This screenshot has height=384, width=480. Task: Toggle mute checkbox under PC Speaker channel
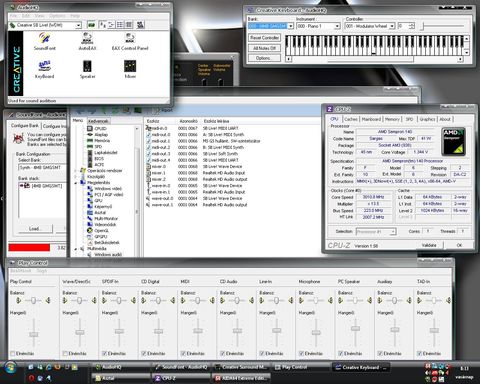341,353
